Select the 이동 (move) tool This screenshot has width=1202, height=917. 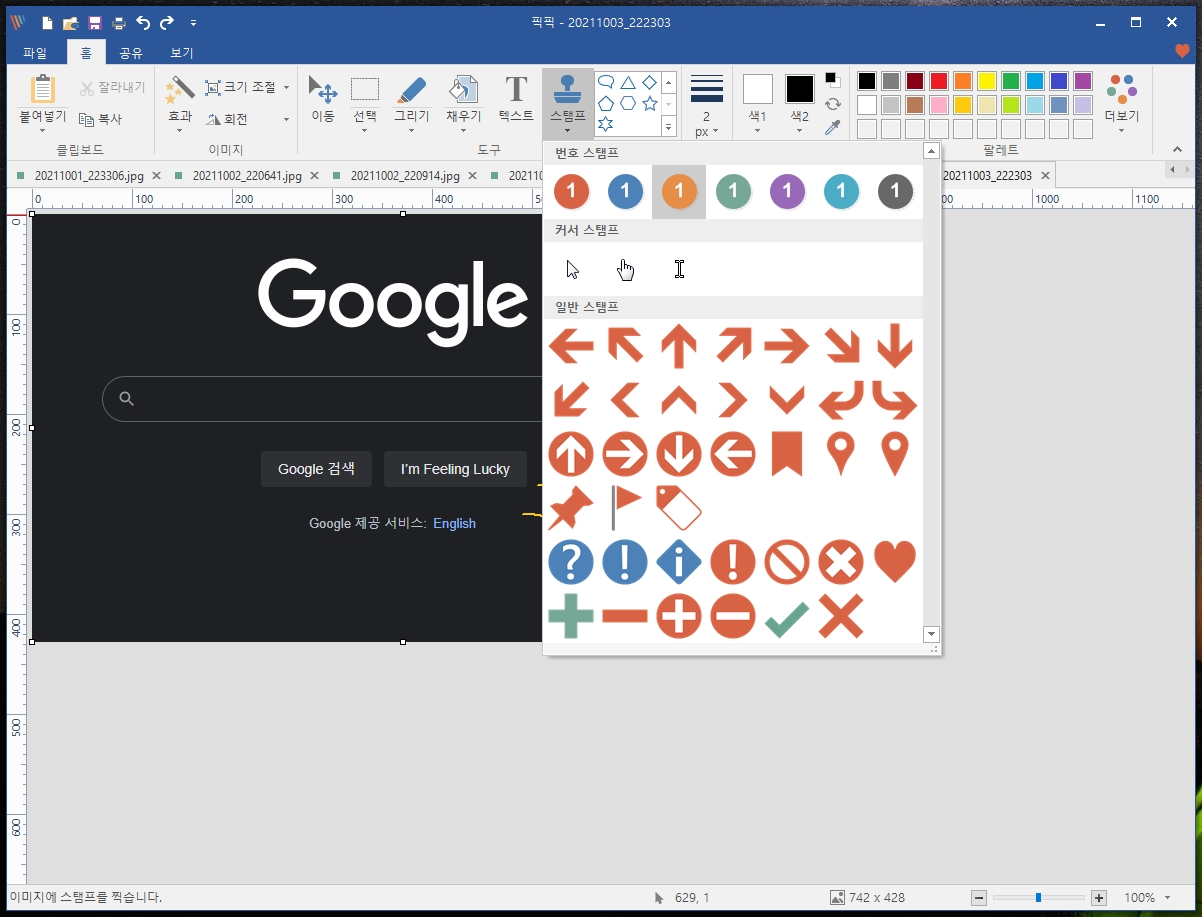[322, 99]
